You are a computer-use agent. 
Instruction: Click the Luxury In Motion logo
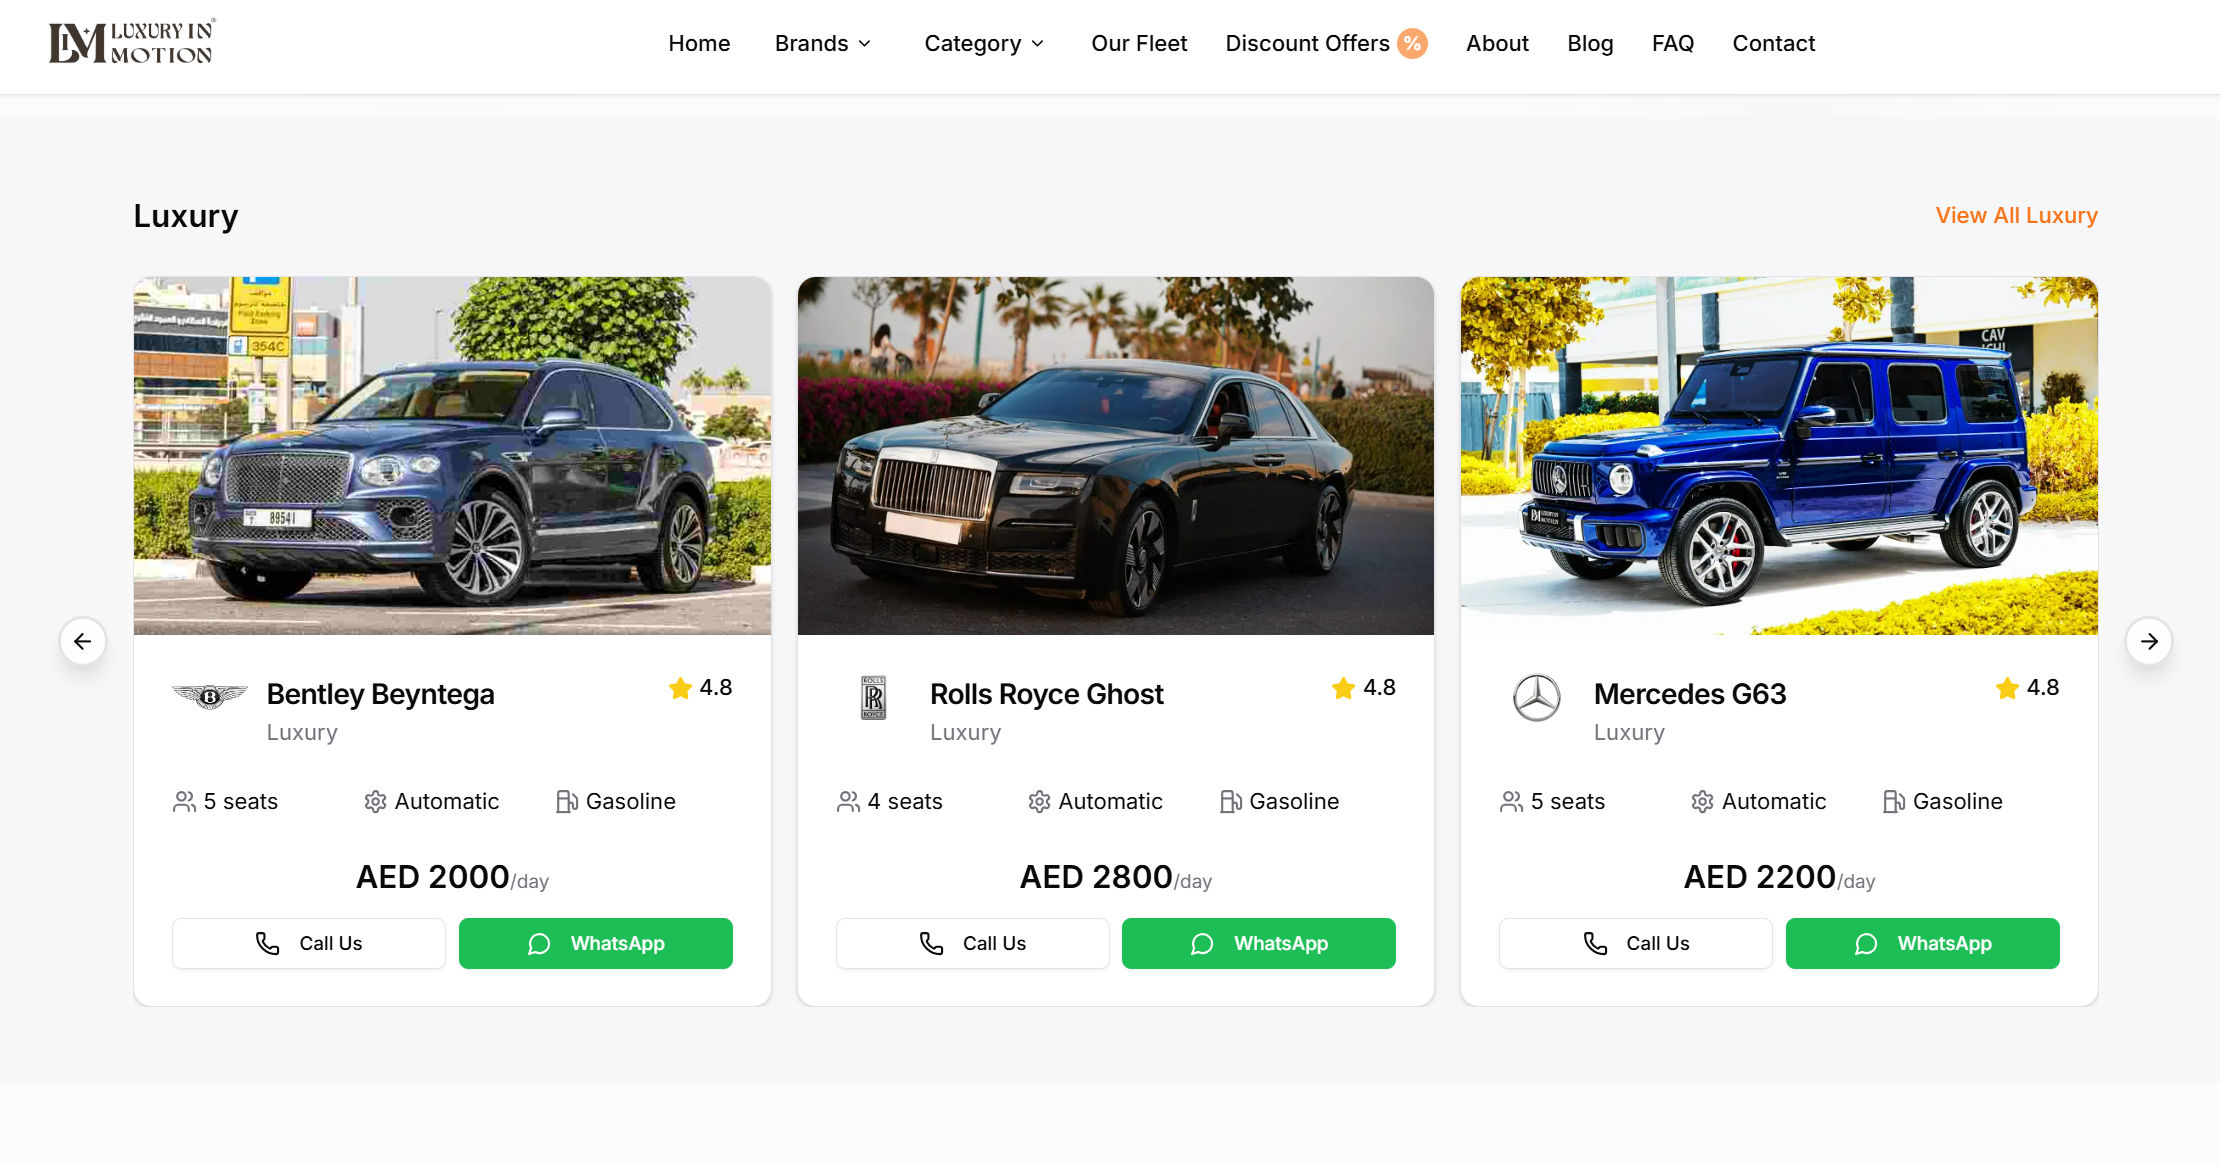(131, 43)
